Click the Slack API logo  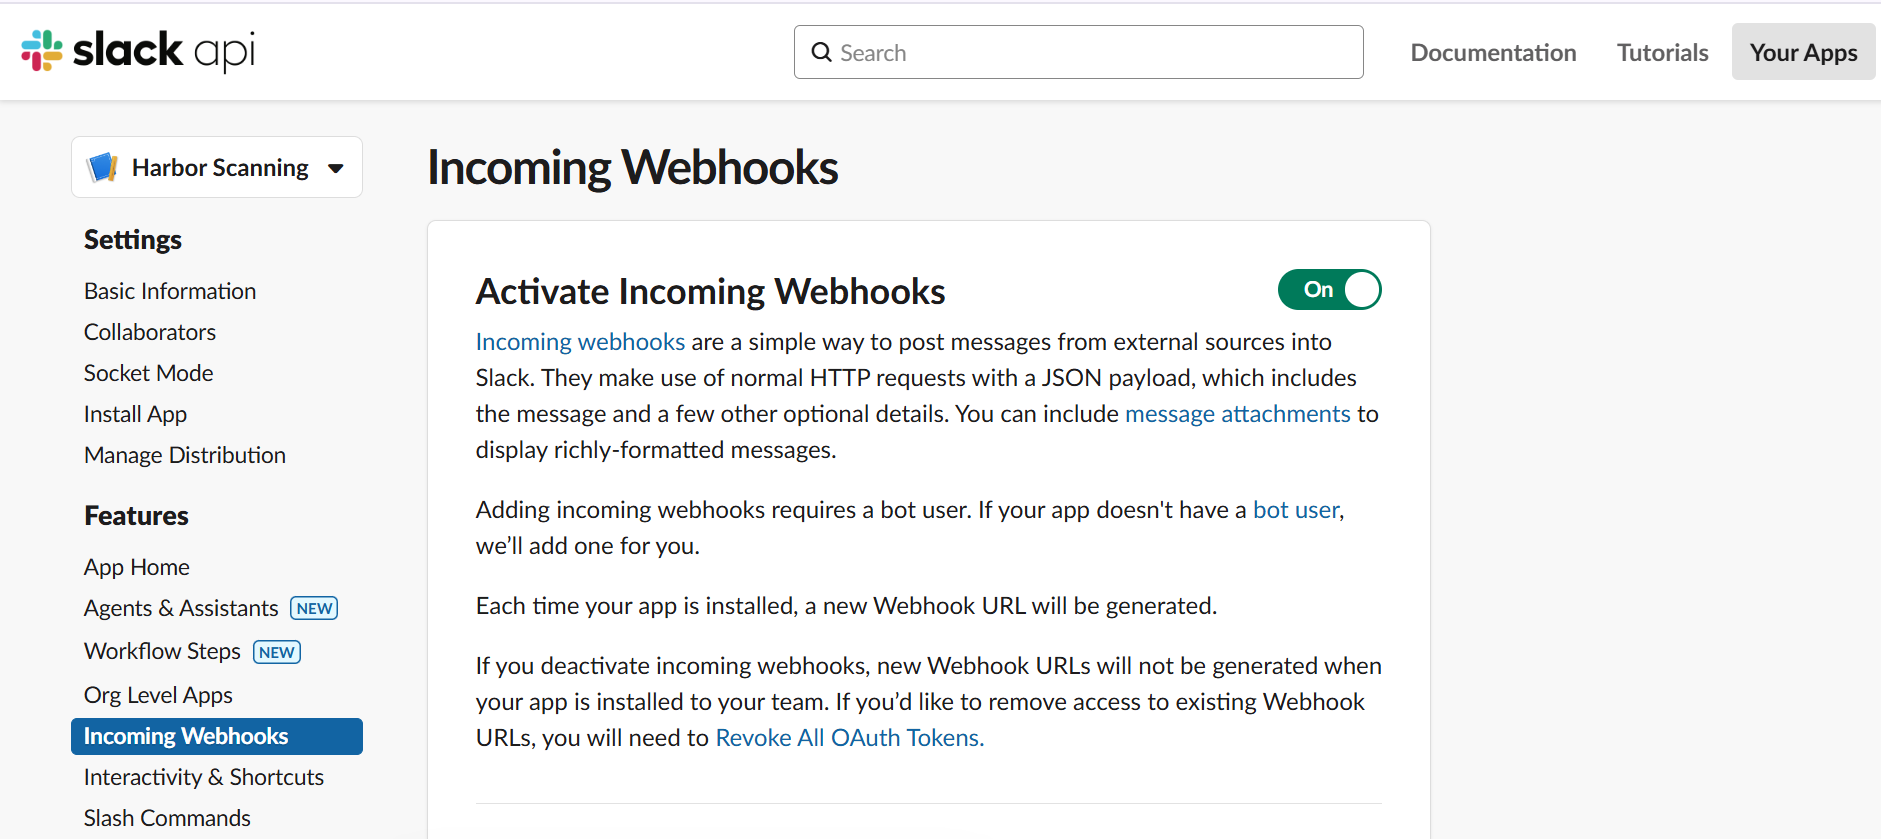pos(138,51)
